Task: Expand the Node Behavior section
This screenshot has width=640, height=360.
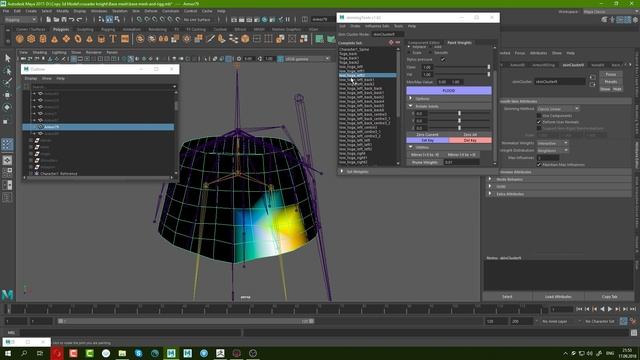Action: (490, 179)
